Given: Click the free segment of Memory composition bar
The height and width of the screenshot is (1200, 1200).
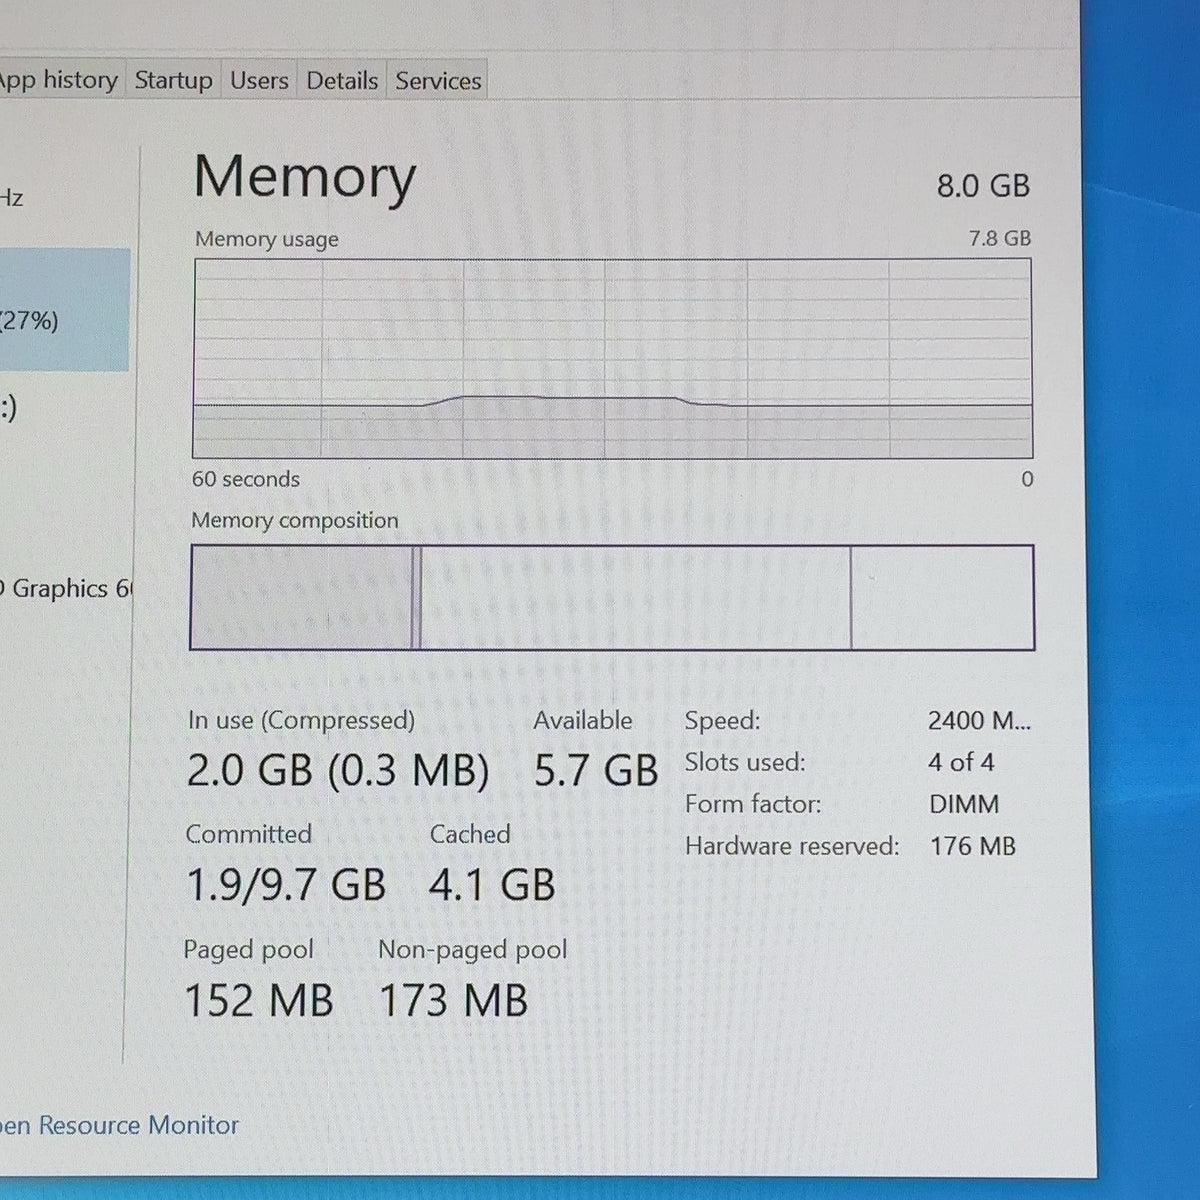Looking at the screenshot, I should tap(942, 597).
